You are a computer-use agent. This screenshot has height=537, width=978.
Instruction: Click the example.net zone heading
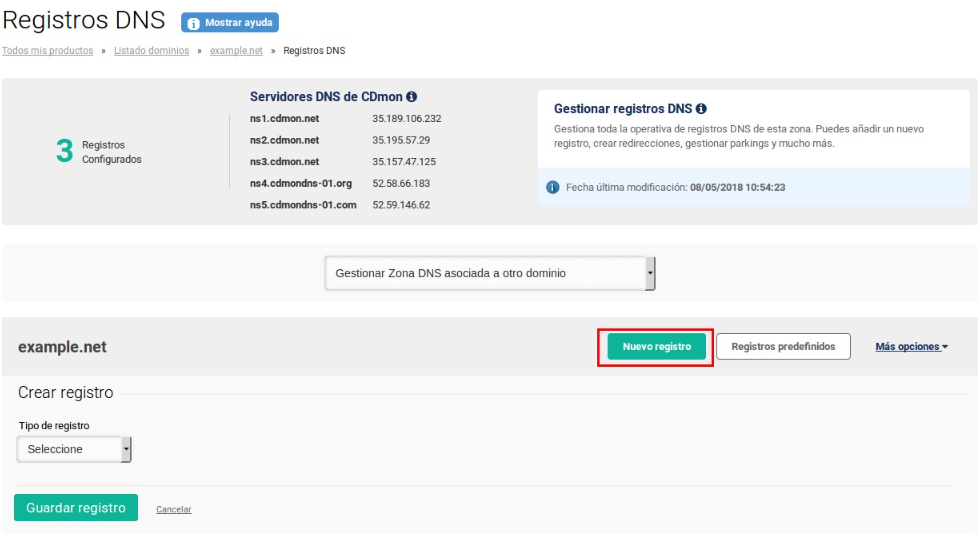point(62,347)
